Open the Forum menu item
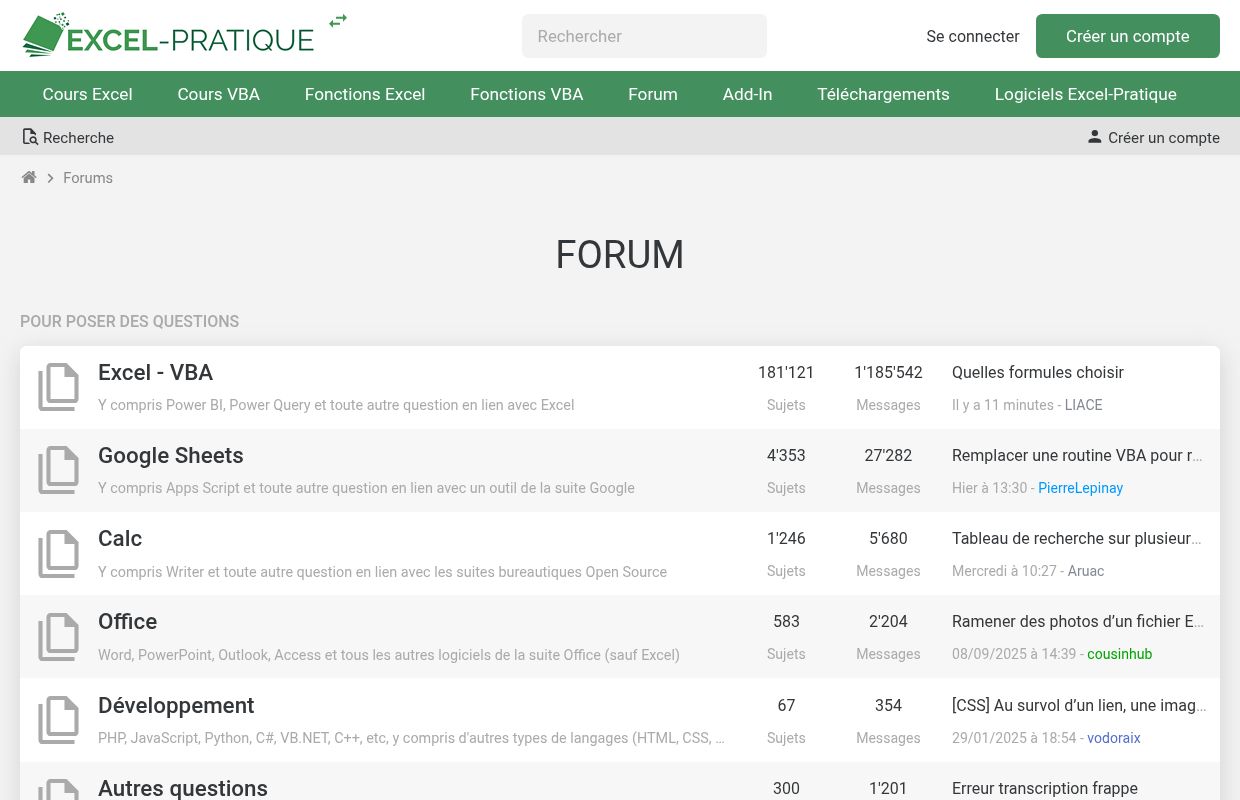1240x800 pixels. point(652,94)
